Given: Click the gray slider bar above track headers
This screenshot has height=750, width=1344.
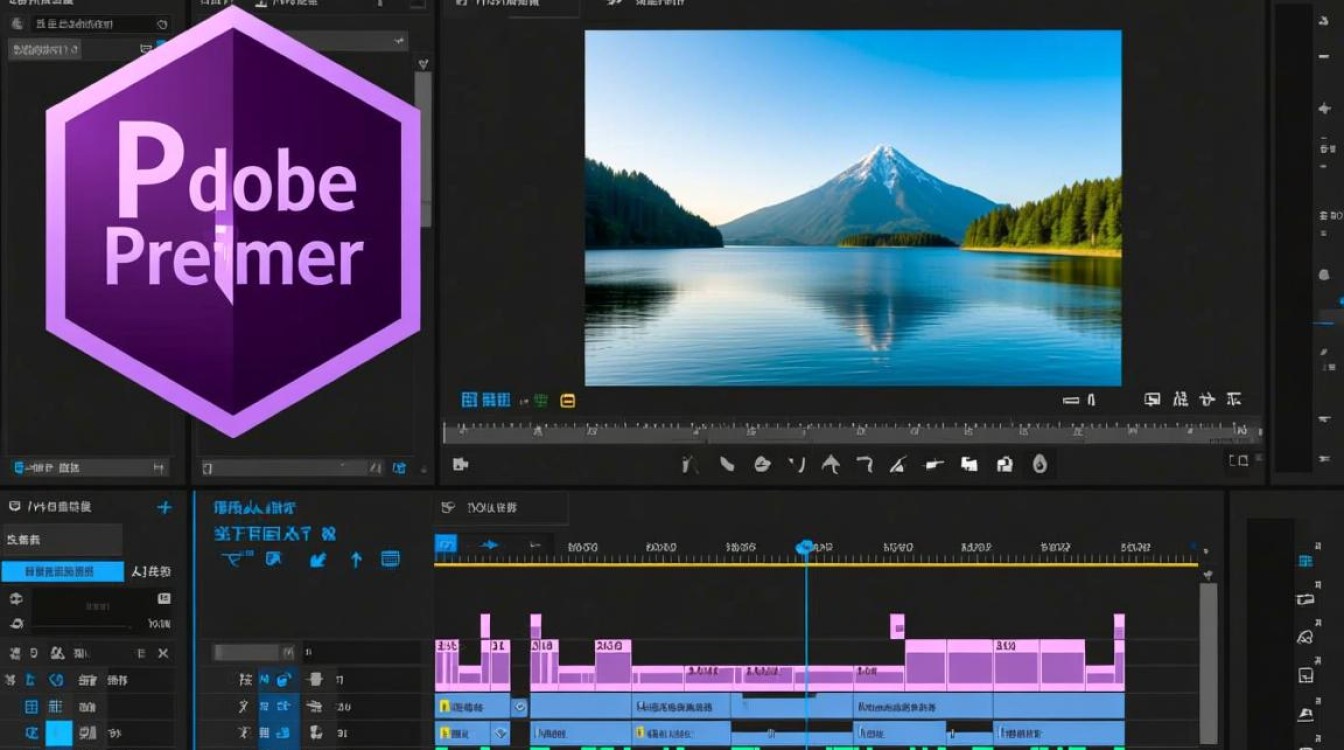Looking at the screenshot, I should pyautogui.click(x=255, y=652).
